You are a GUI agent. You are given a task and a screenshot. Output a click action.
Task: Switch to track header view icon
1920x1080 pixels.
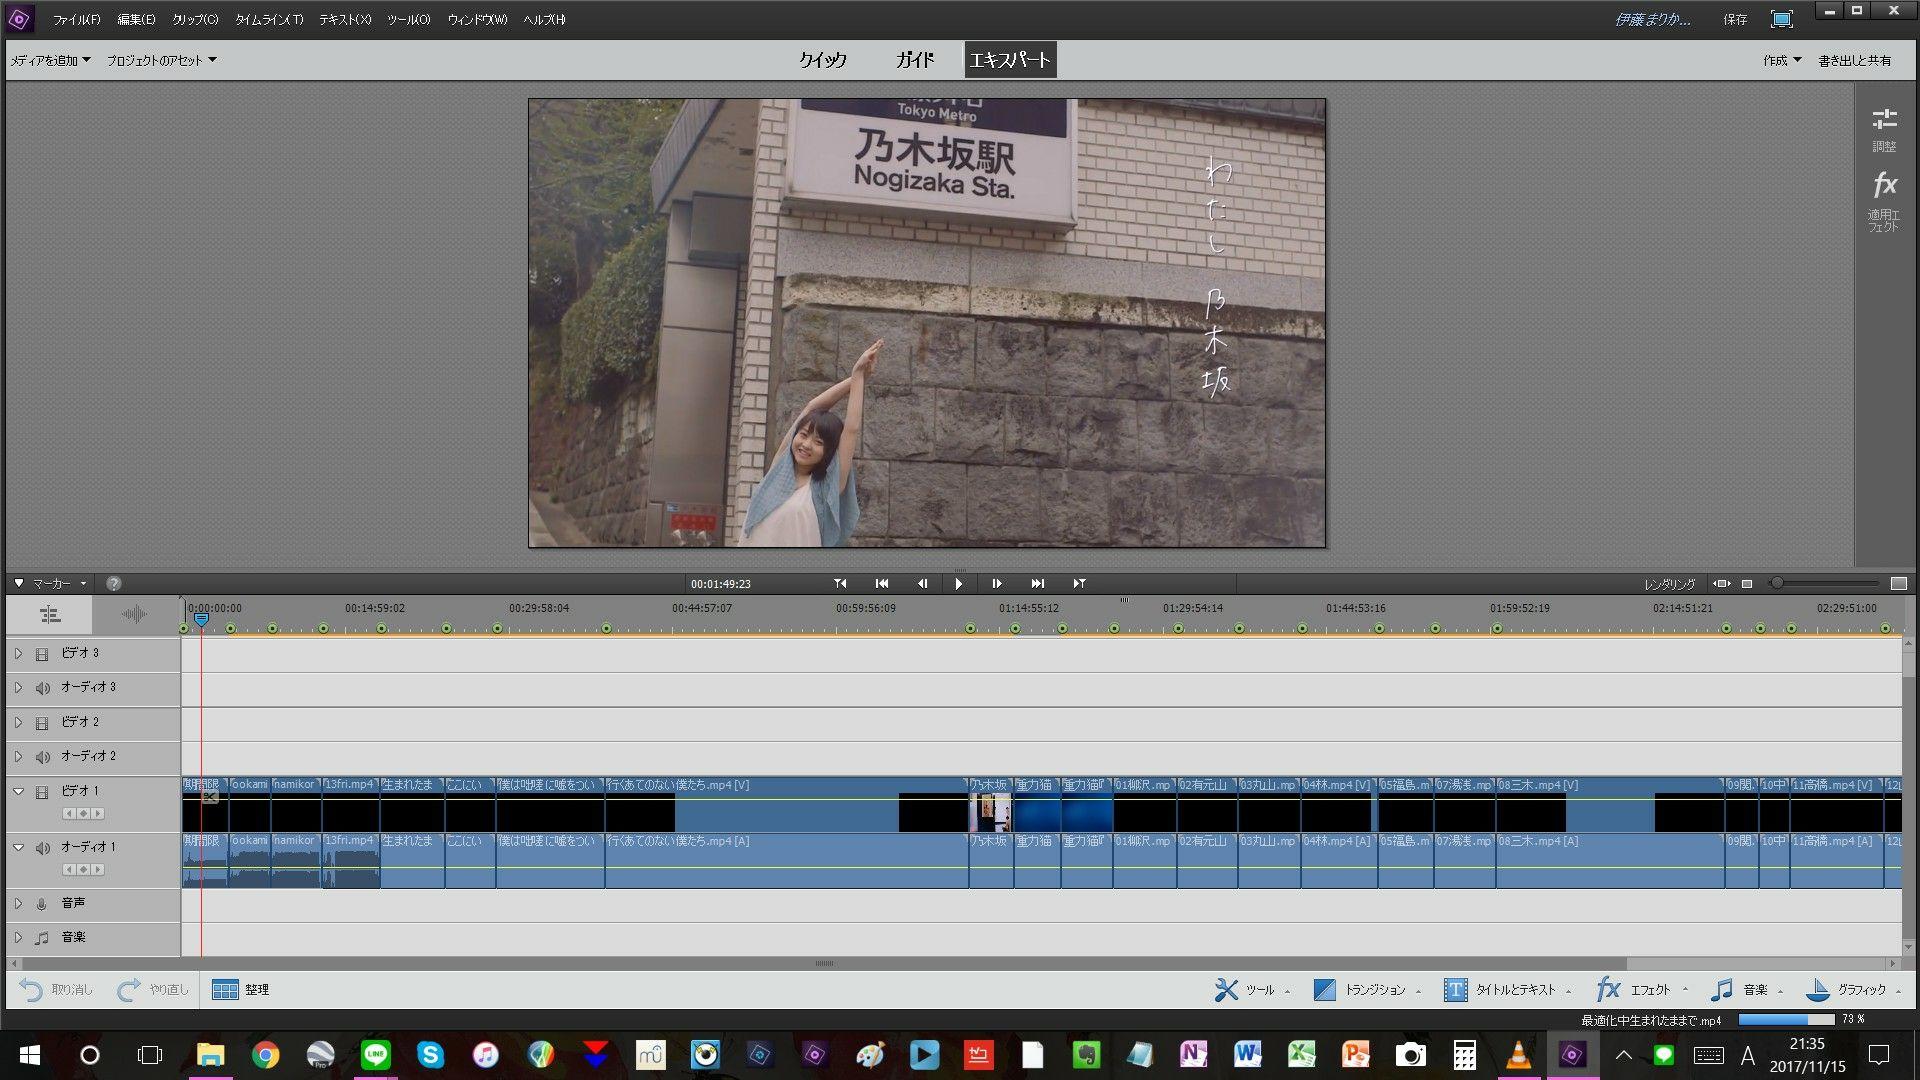click(x=50, y=614)
